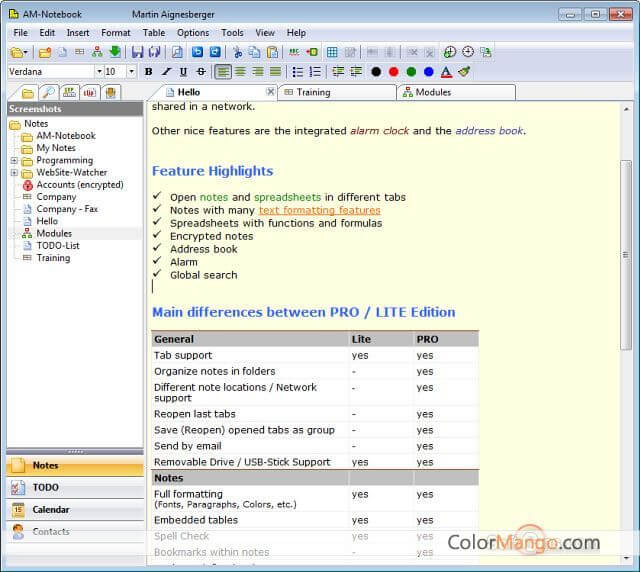
Task: Click the blue undo icon
Action: coord(198,52)
